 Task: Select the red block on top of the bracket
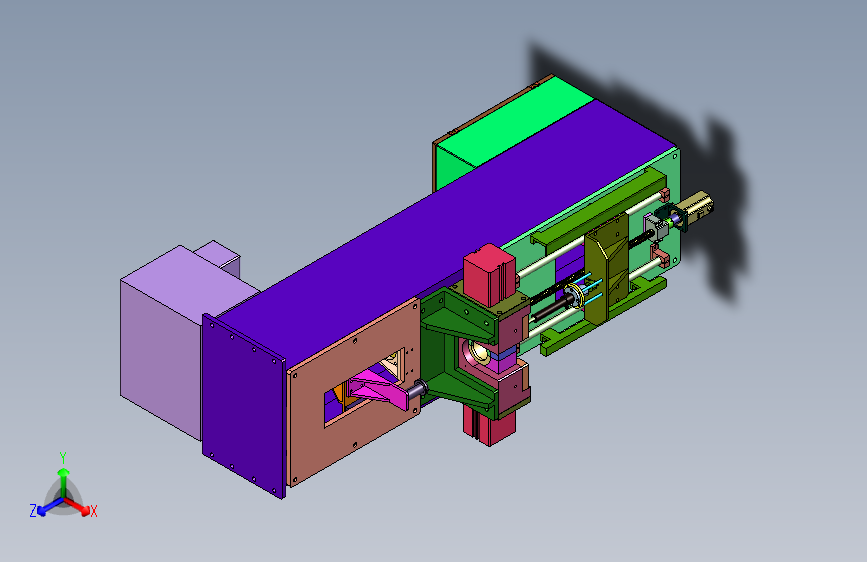(x=489, y=274)
